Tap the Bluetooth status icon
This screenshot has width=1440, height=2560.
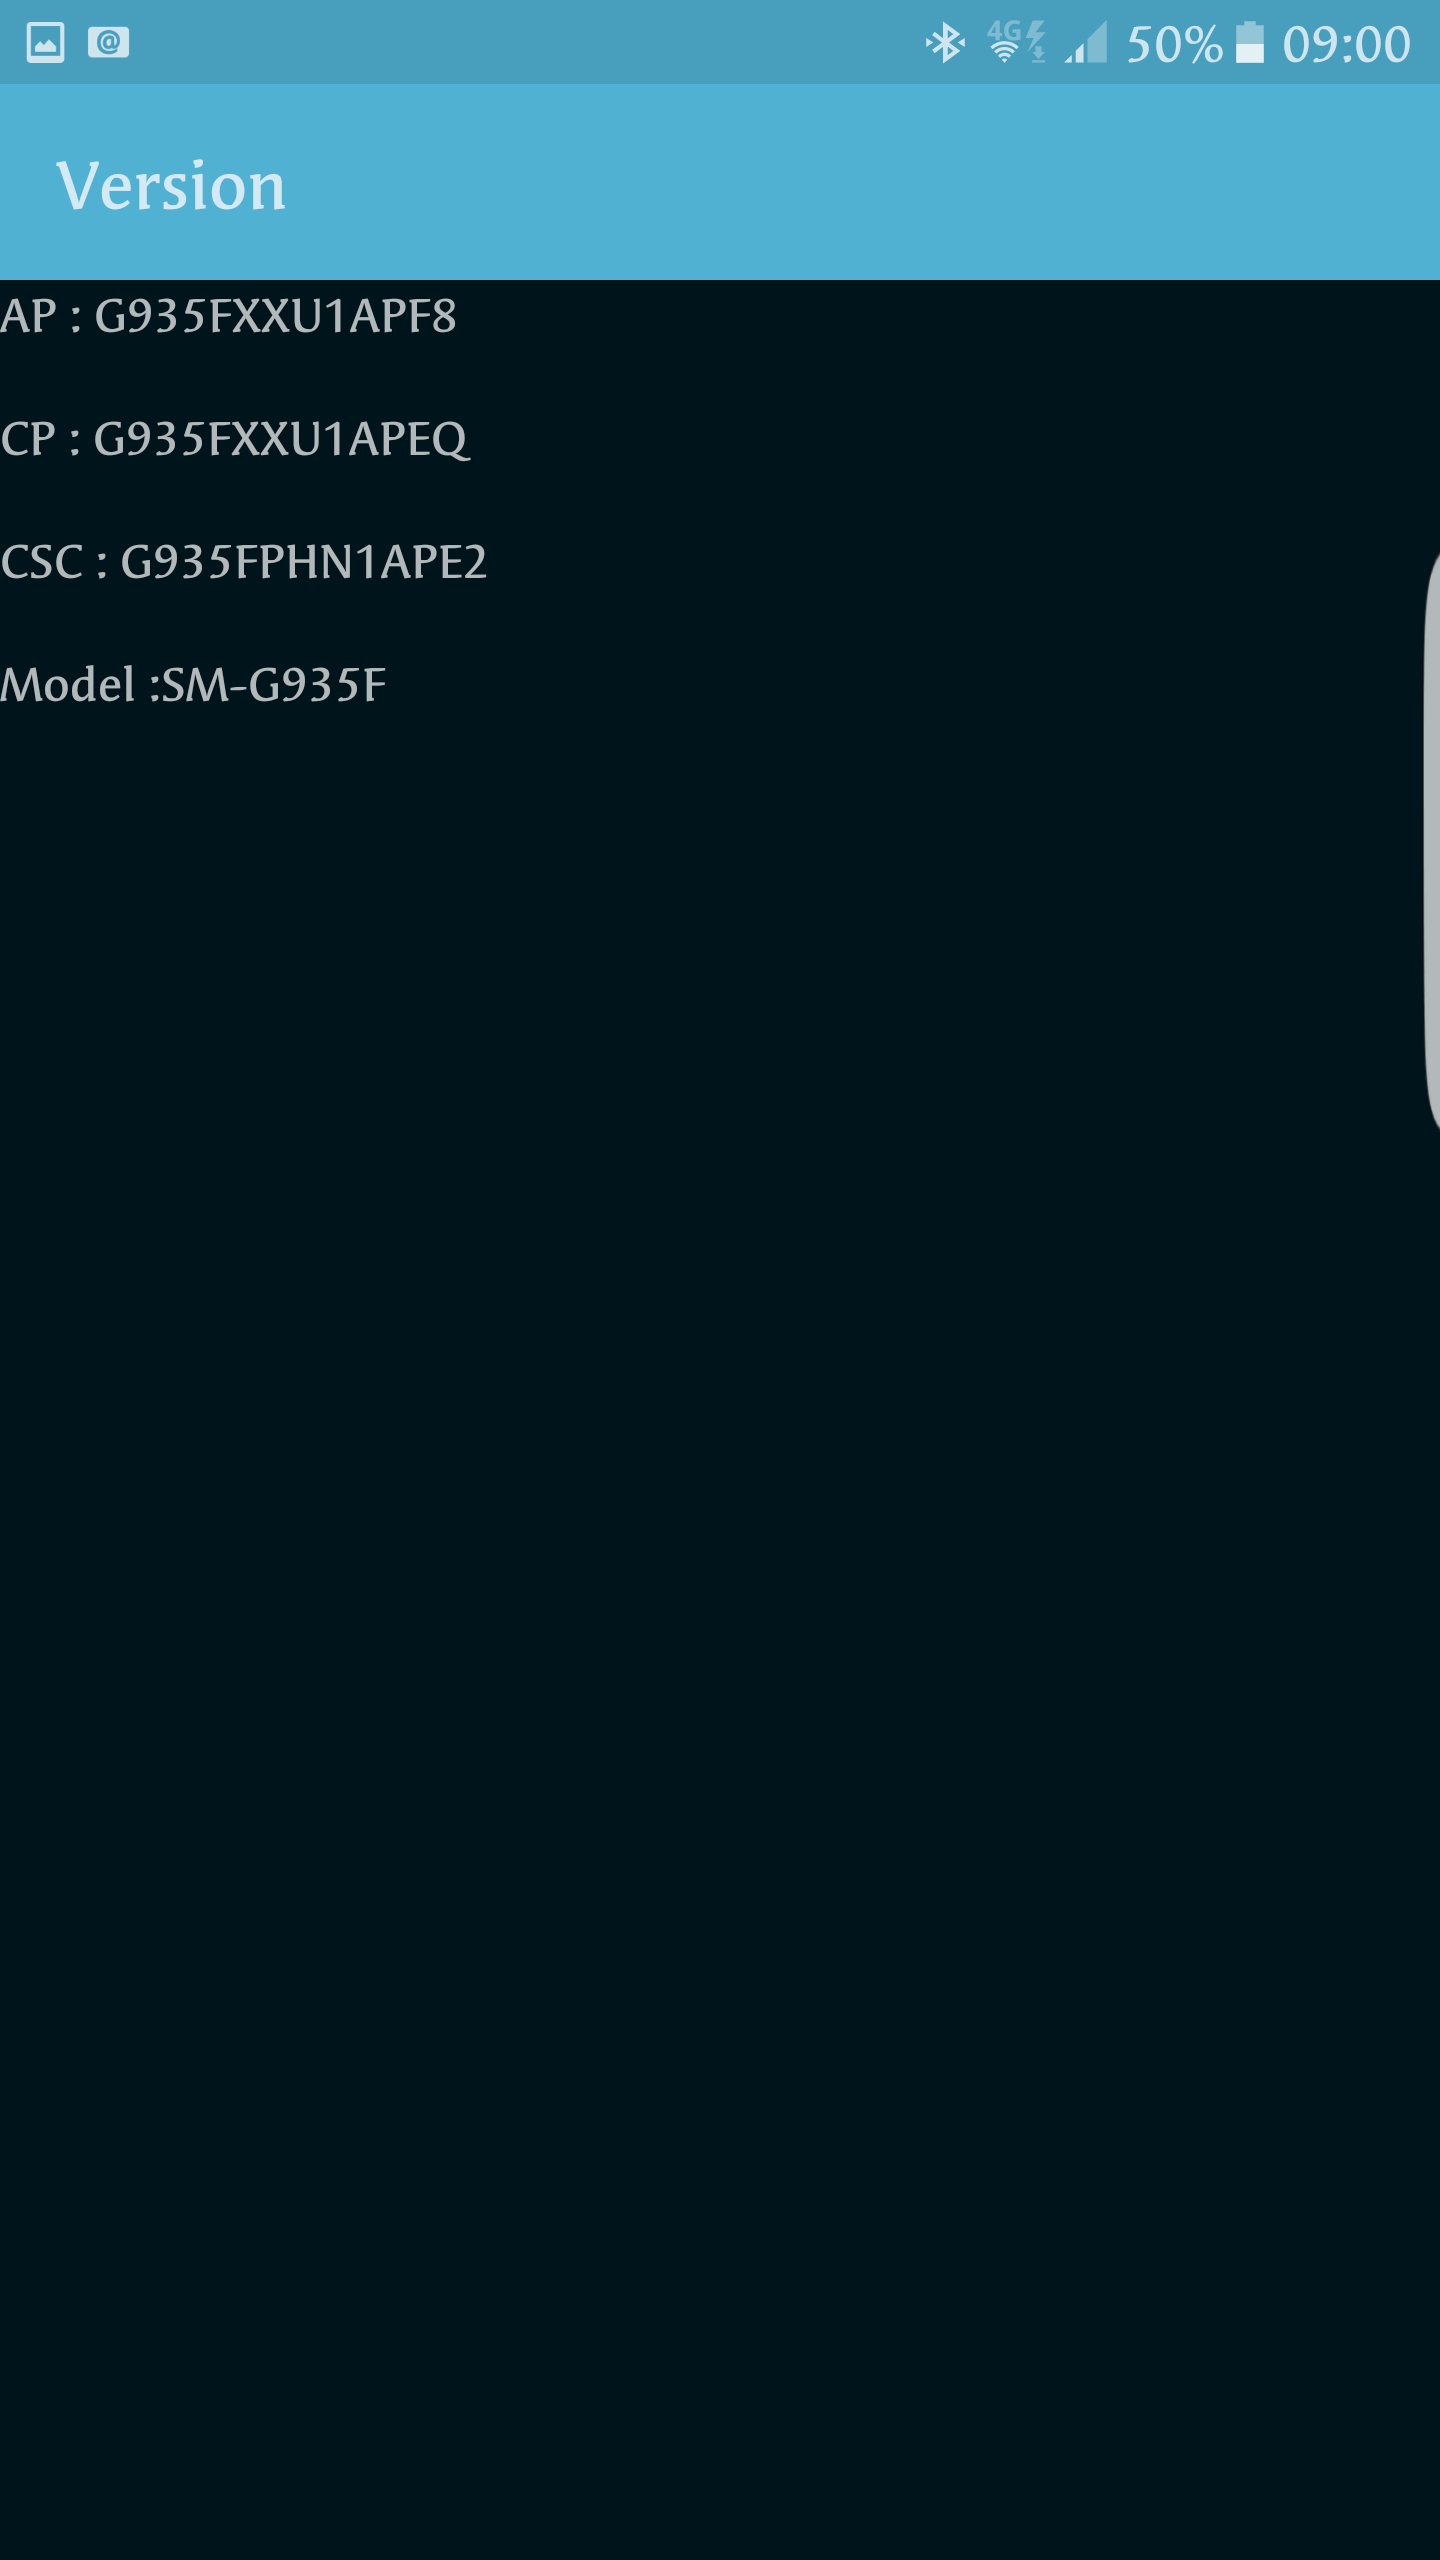click(945, 43)
